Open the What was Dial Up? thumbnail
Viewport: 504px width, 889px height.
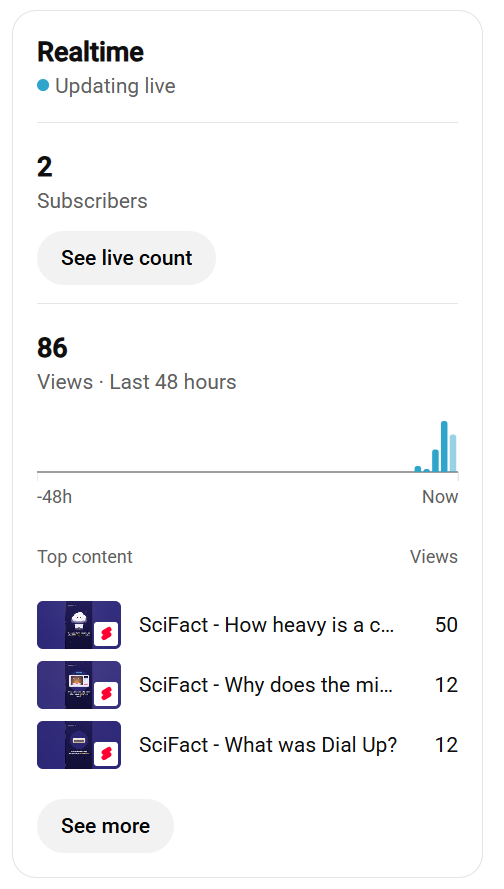click(x=79, y=745)
